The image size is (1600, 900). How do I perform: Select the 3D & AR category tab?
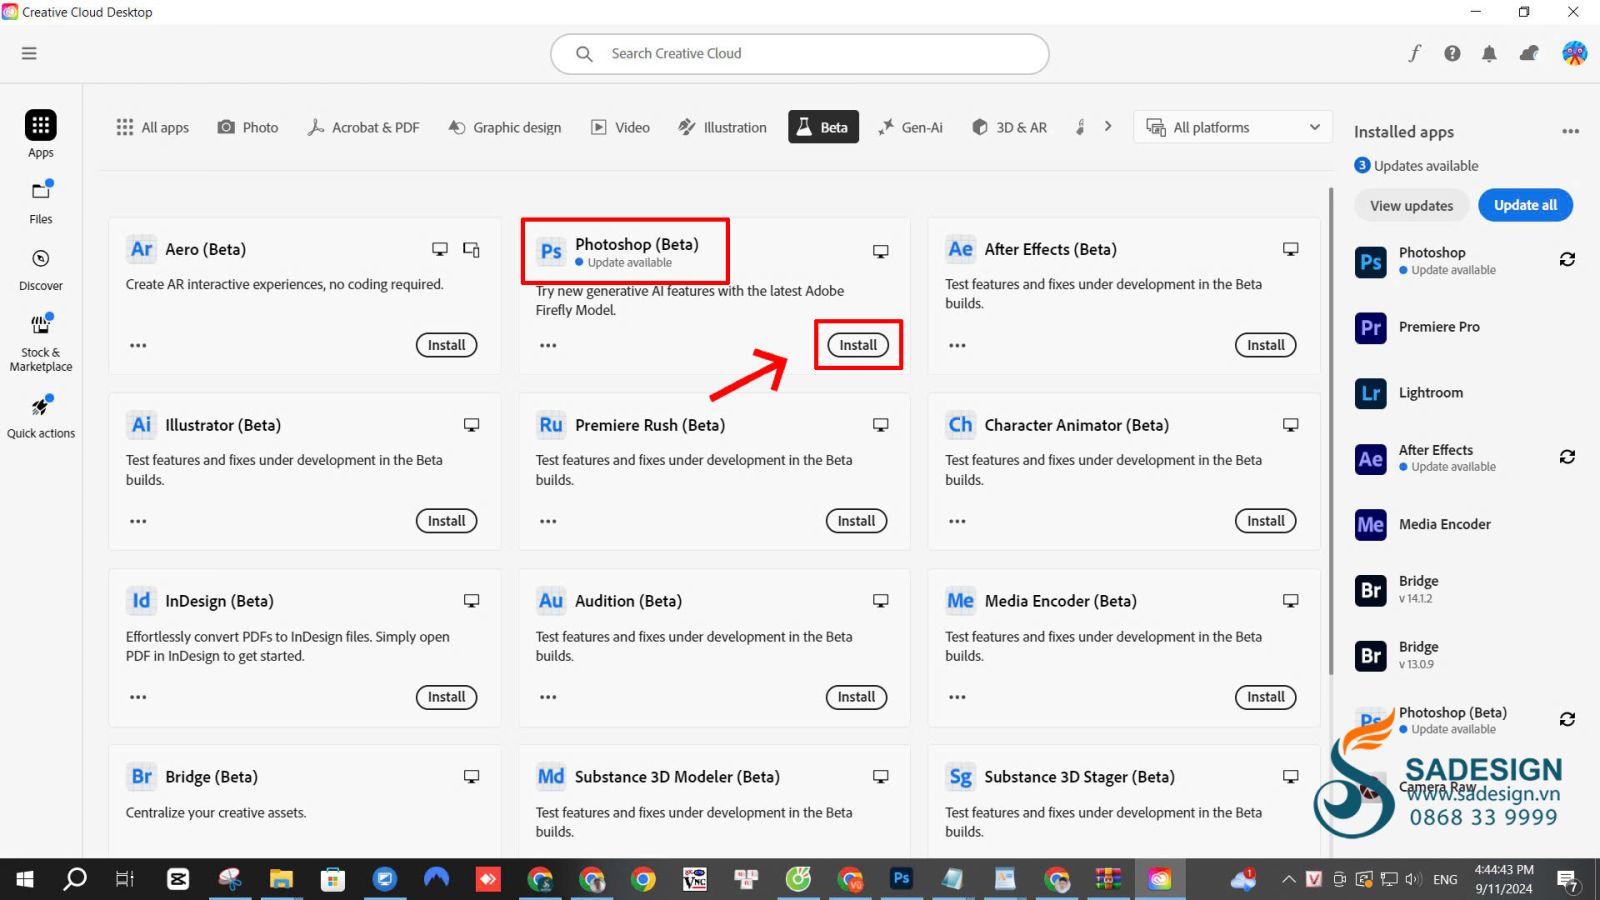[x=1009, y=127]
